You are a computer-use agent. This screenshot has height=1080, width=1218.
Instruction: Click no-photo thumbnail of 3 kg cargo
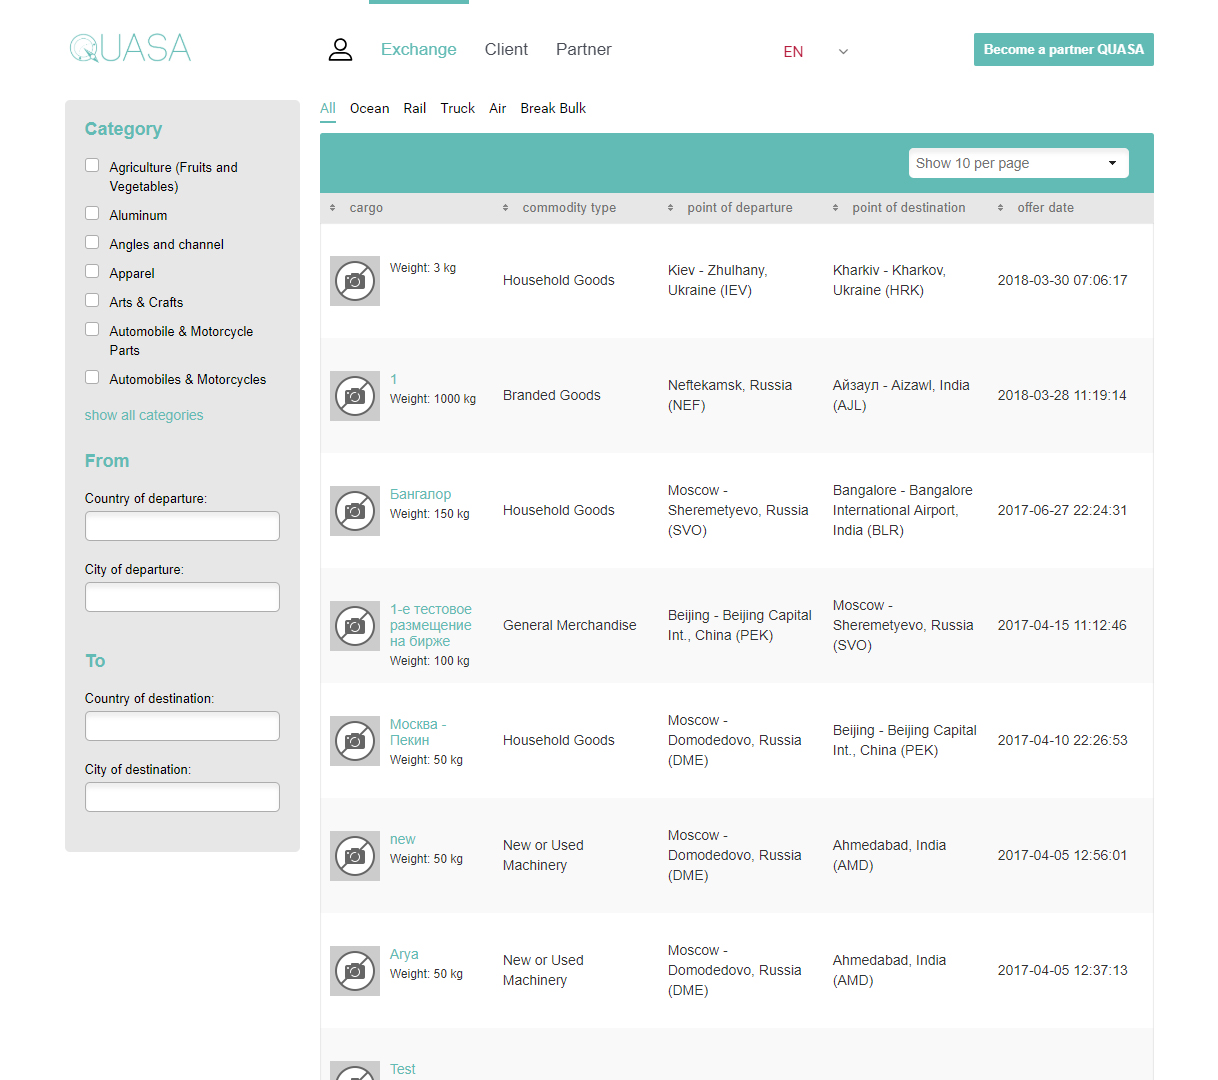click(x=354, y=281)
